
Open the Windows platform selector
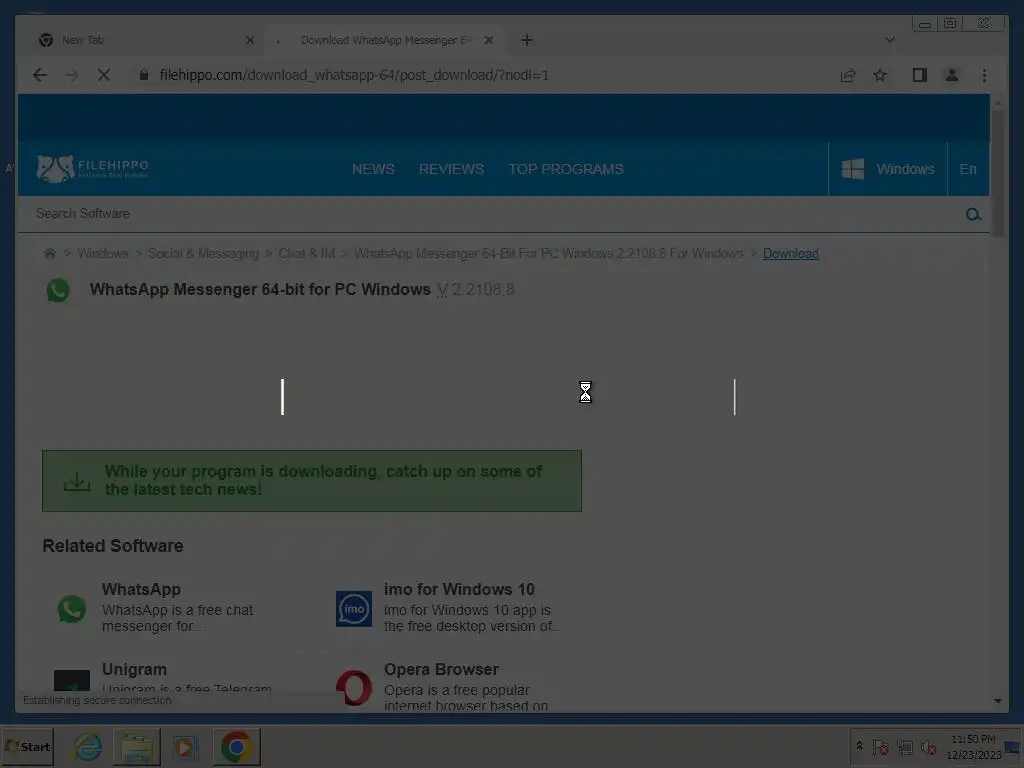coord(888,169)
